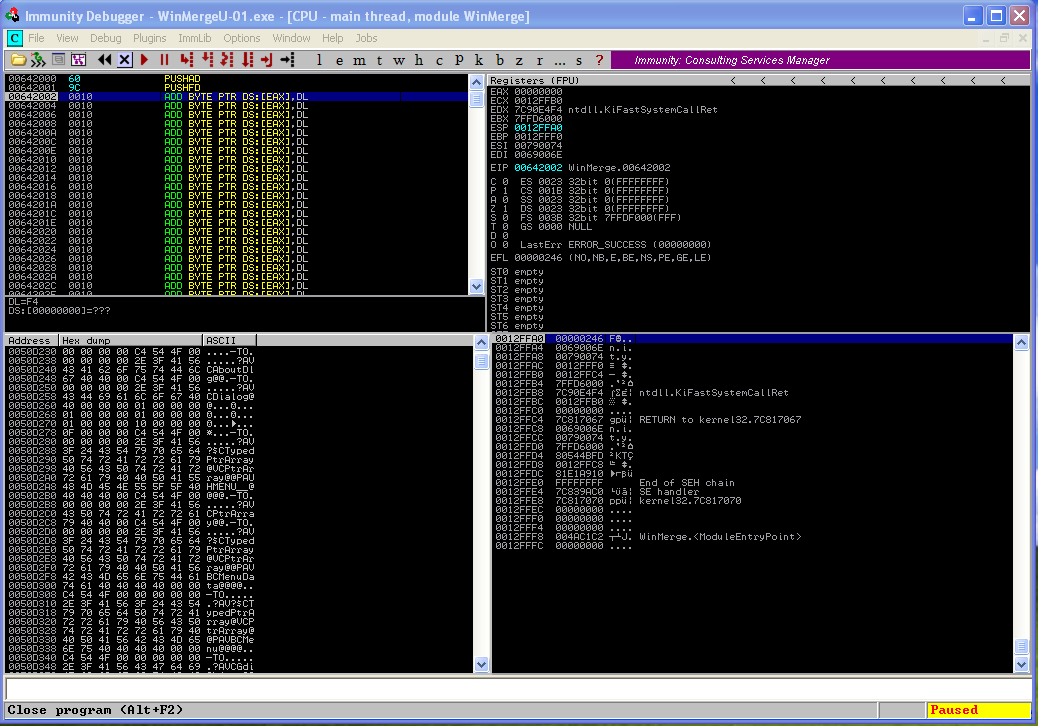Click the Paused status indicator
This screenshot has width=1038, height=726.
pos(953,709)
